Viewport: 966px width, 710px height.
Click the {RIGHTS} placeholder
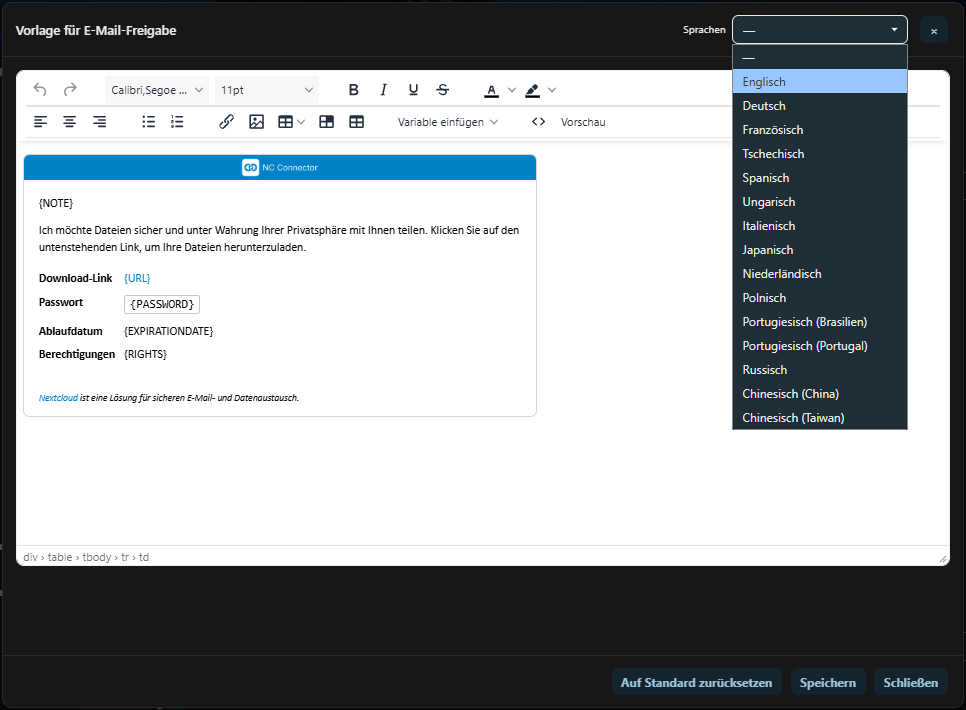point(145,354)
